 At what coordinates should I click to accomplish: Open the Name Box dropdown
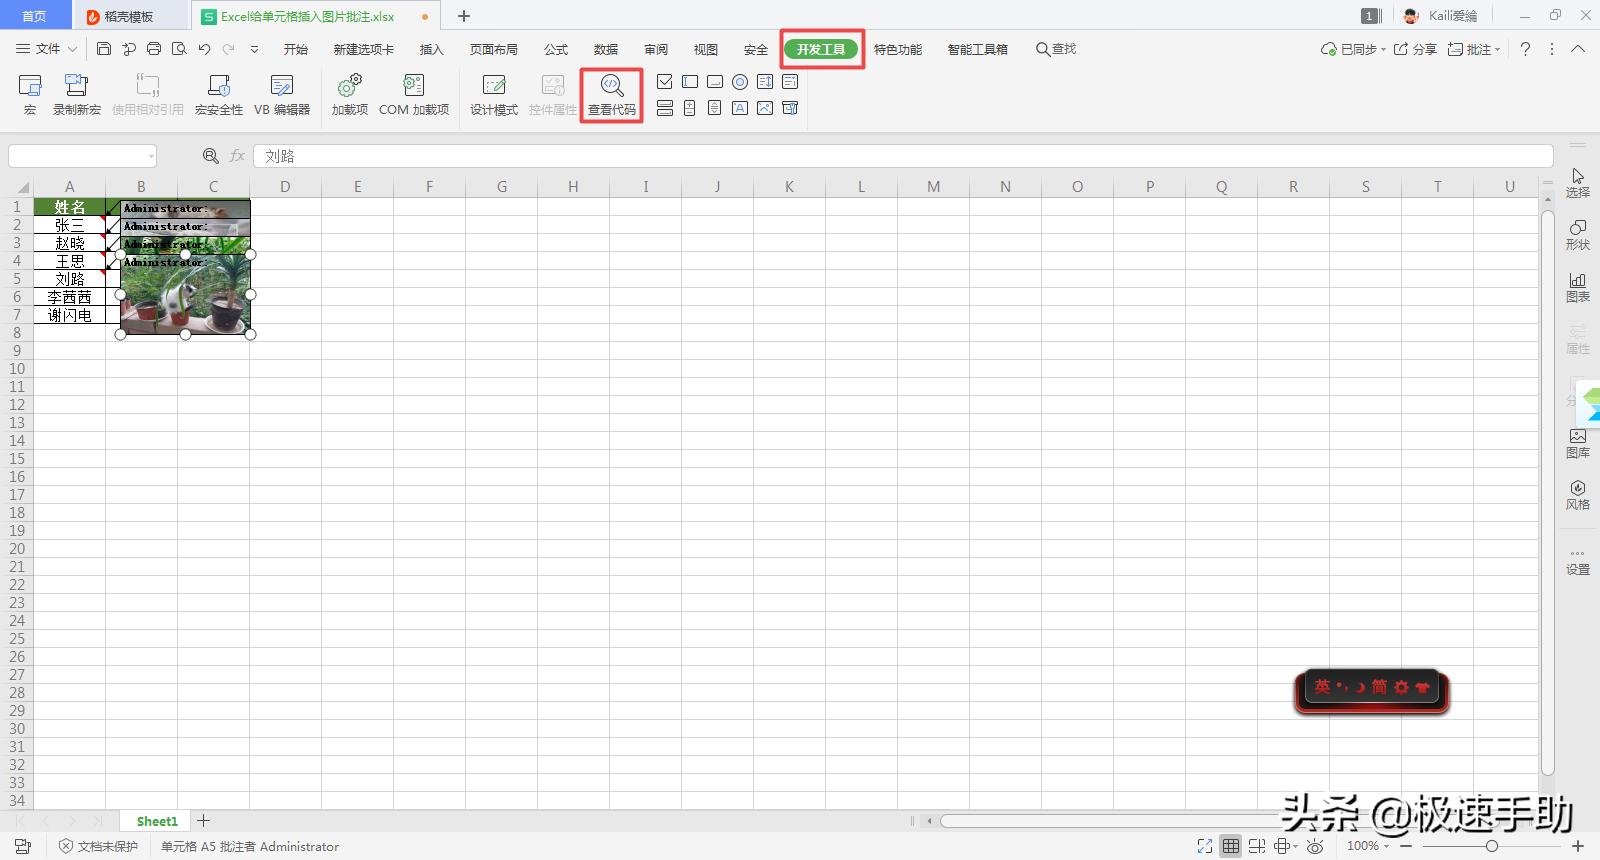coord(151,156)
